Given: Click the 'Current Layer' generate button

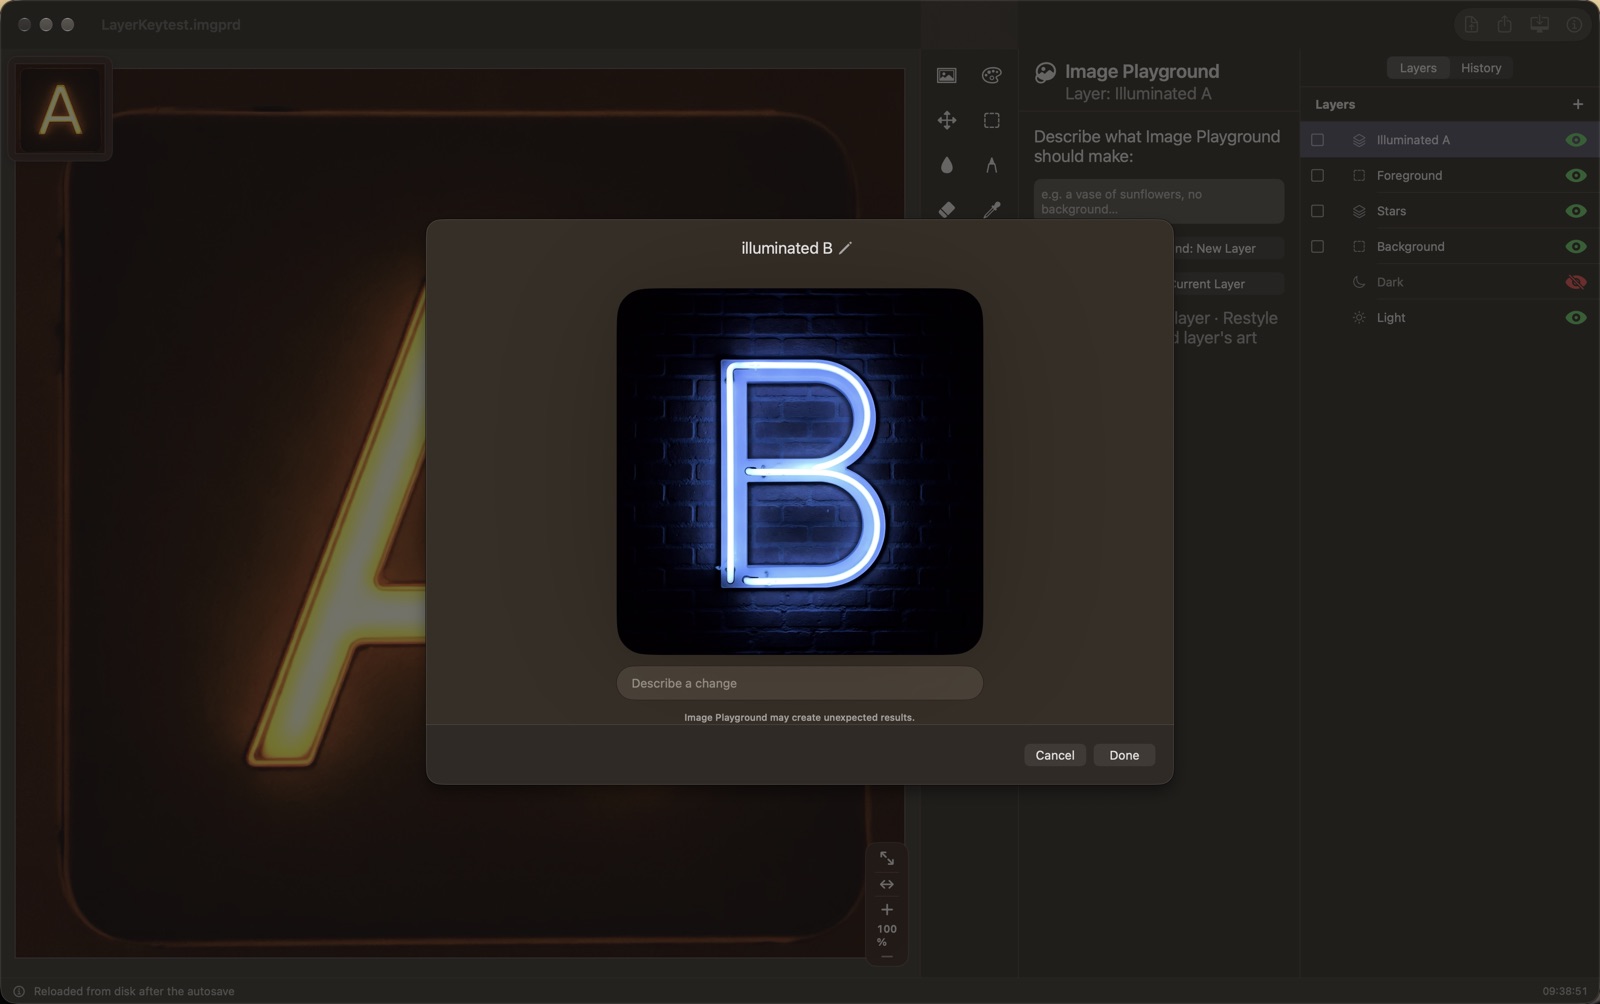Looking at the screenshot, I should [1228, 284].
